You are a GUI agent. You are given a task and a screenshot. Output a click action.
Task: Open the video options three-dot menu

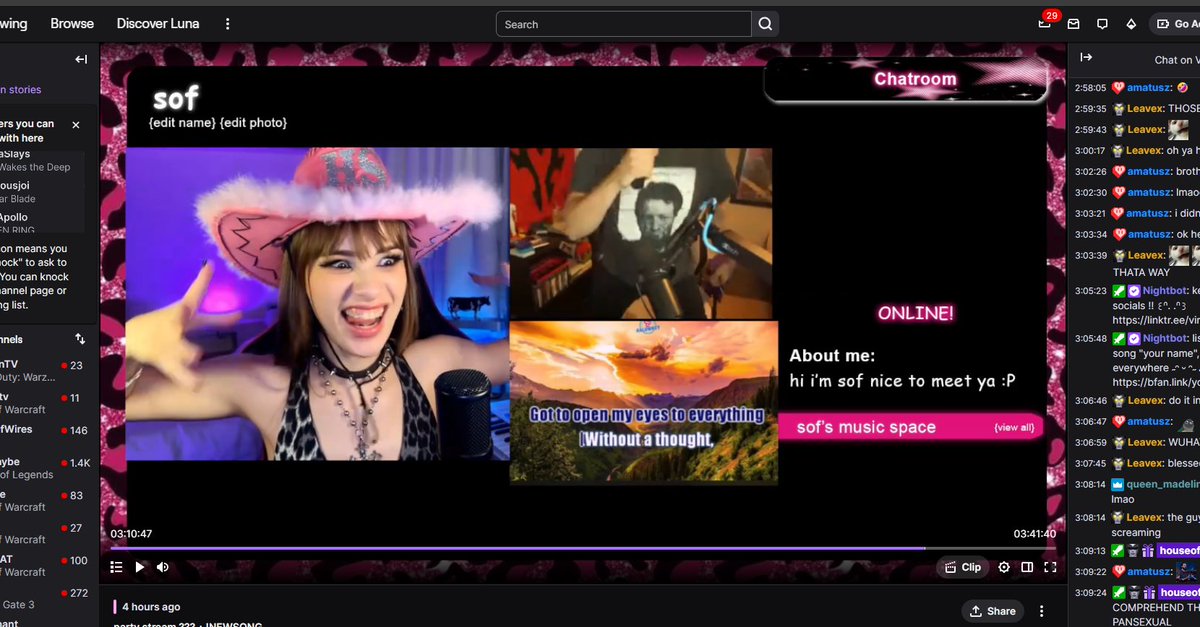[x=1042, y=611]
